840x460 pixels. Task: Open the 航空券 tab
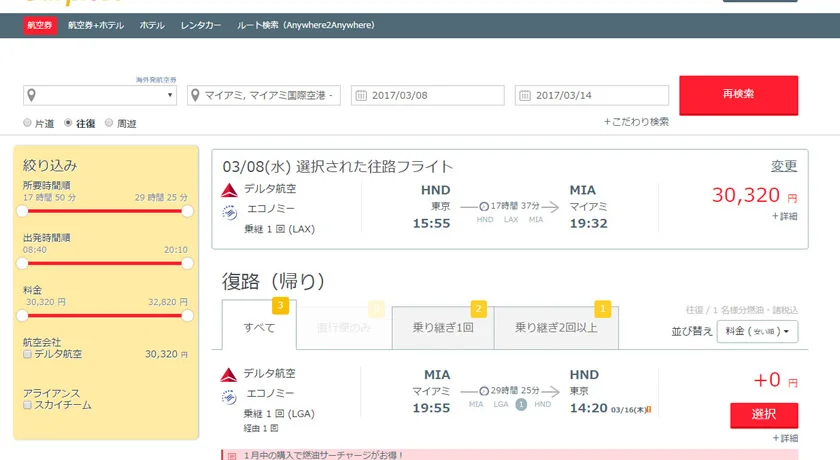pos(40,25)
